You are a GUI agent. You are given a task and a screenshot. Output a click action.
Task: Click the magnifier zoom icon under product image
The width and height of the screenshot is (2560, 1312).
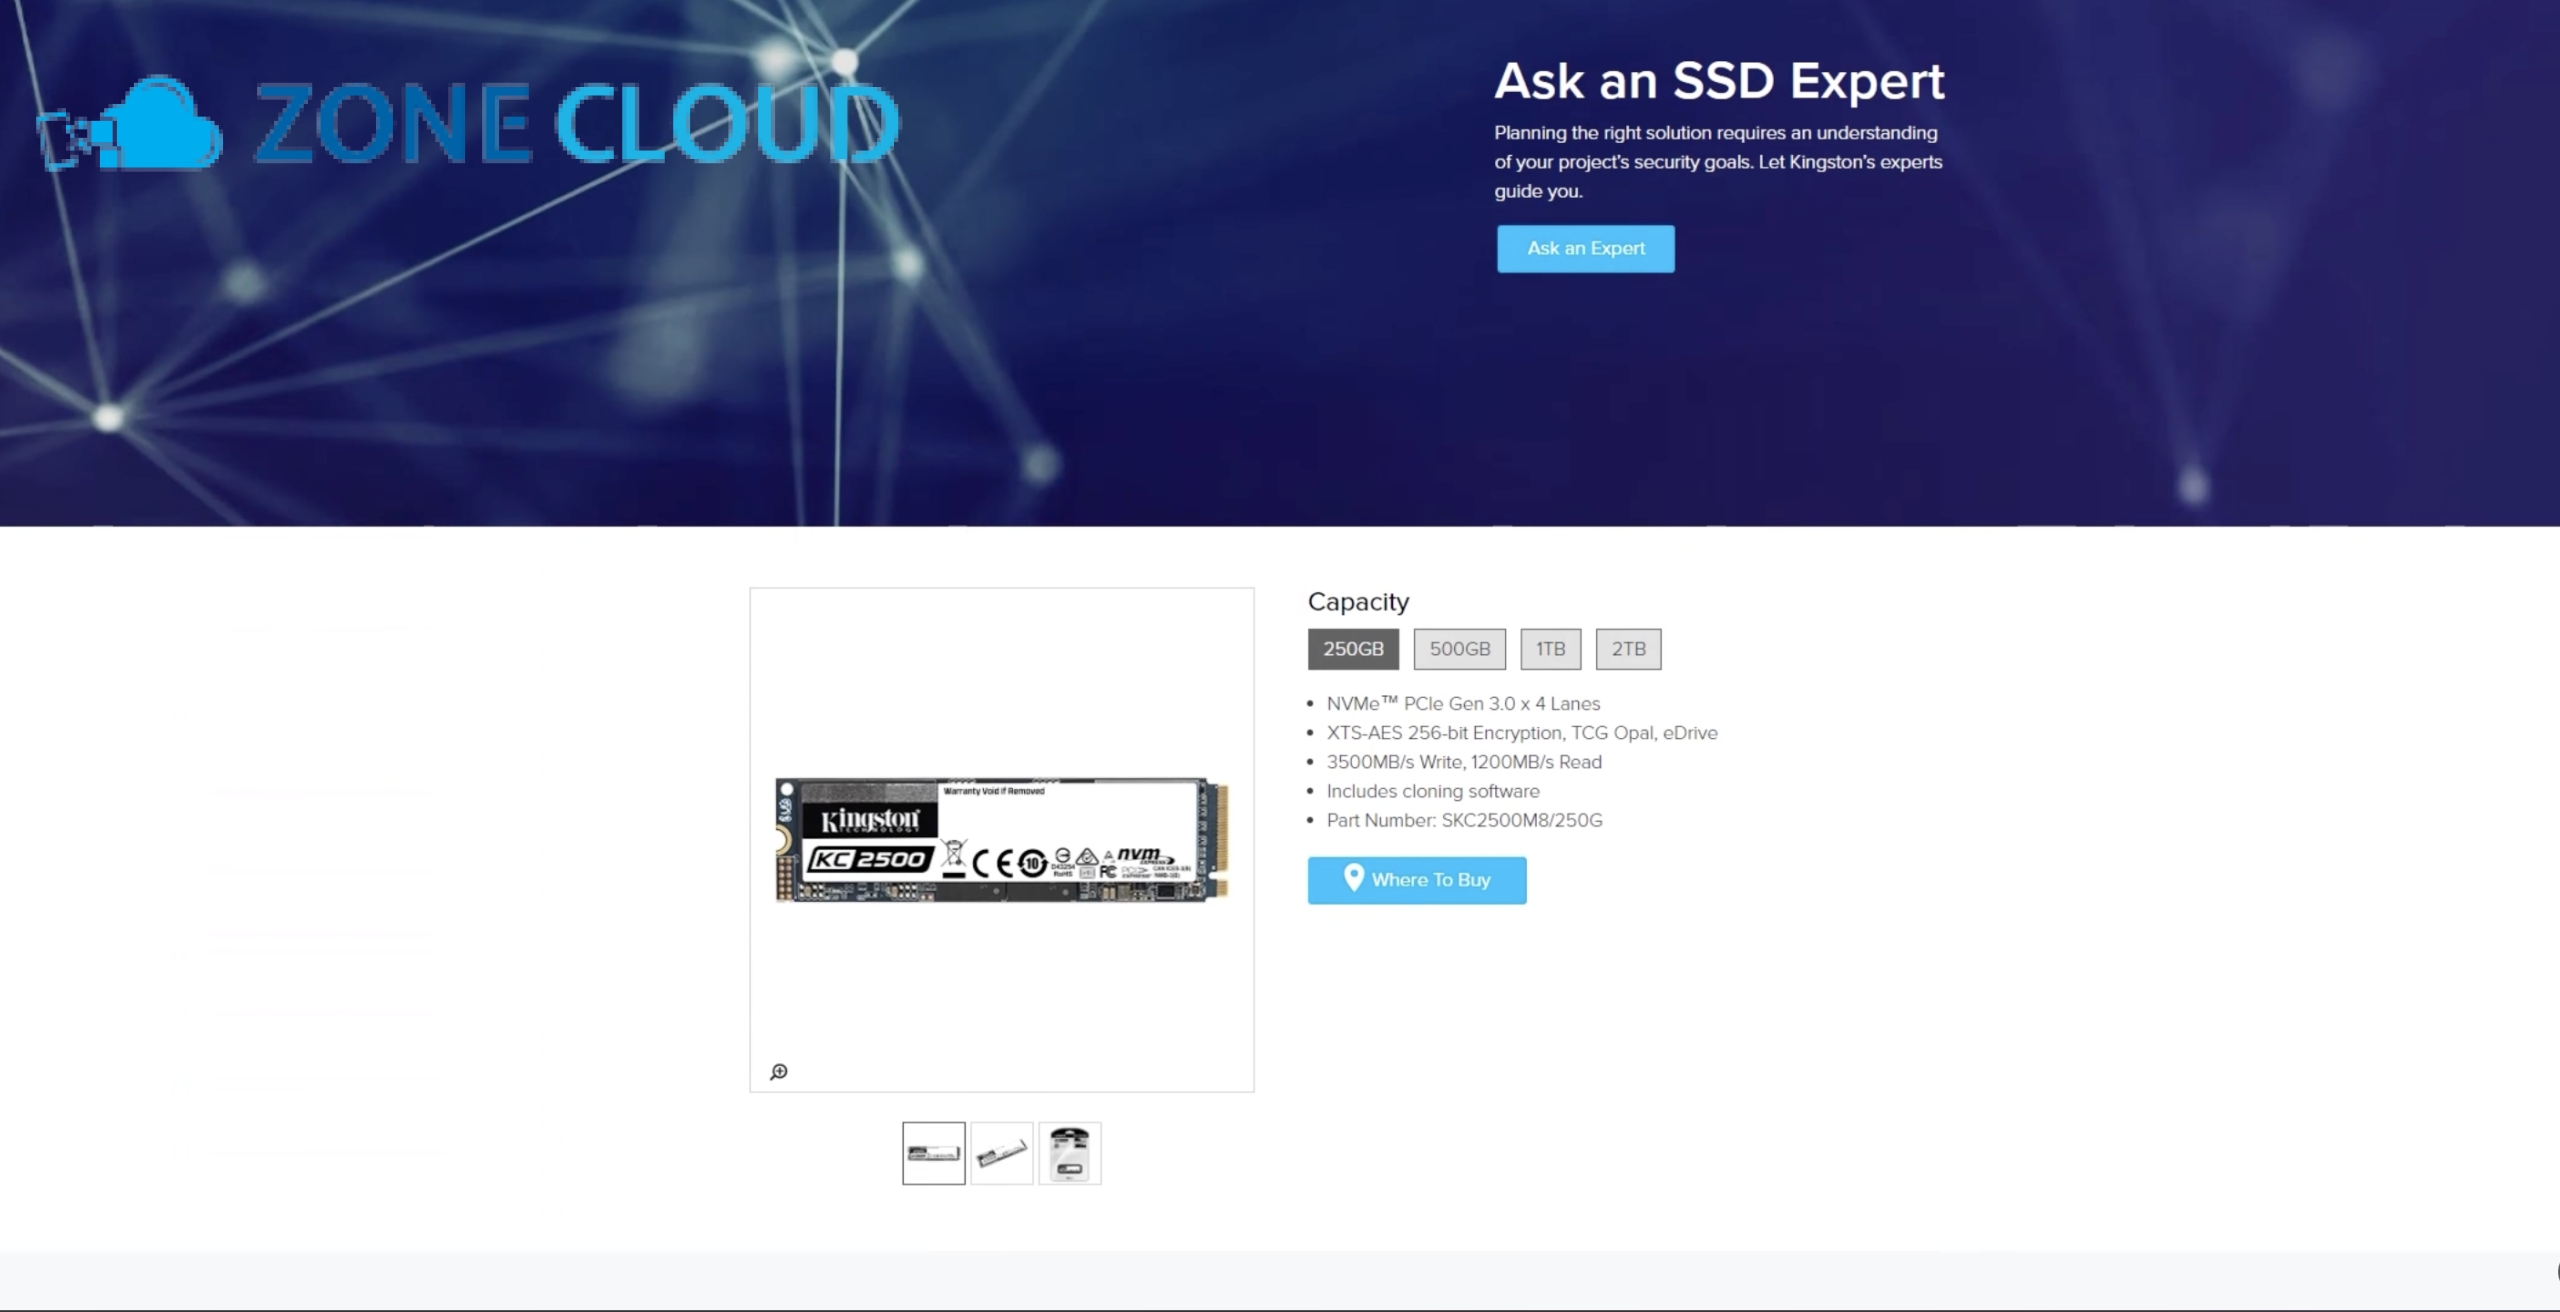click(779, 1072)
